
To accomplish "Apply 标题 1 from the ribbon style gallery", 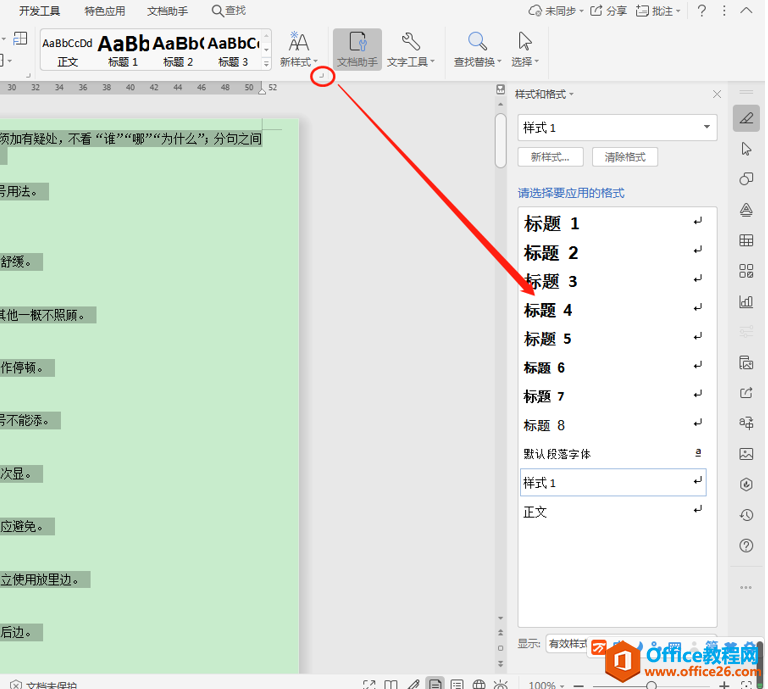I will (123, 50).
